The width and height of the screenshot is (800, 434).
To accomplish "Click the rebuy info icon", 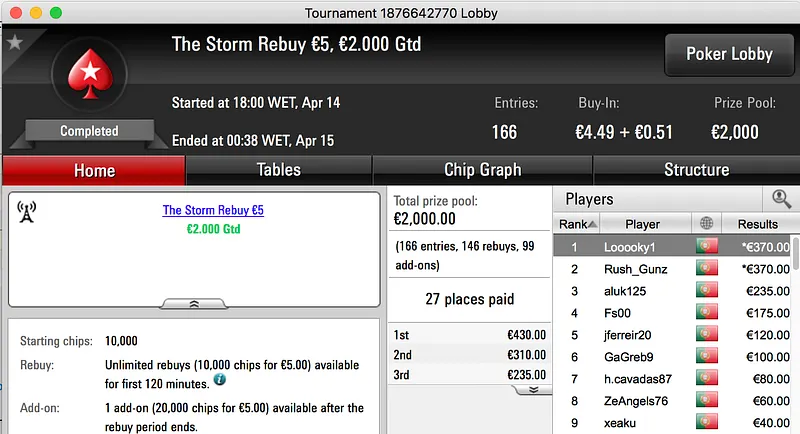I will pyautogui.click(x=219, y=380).
